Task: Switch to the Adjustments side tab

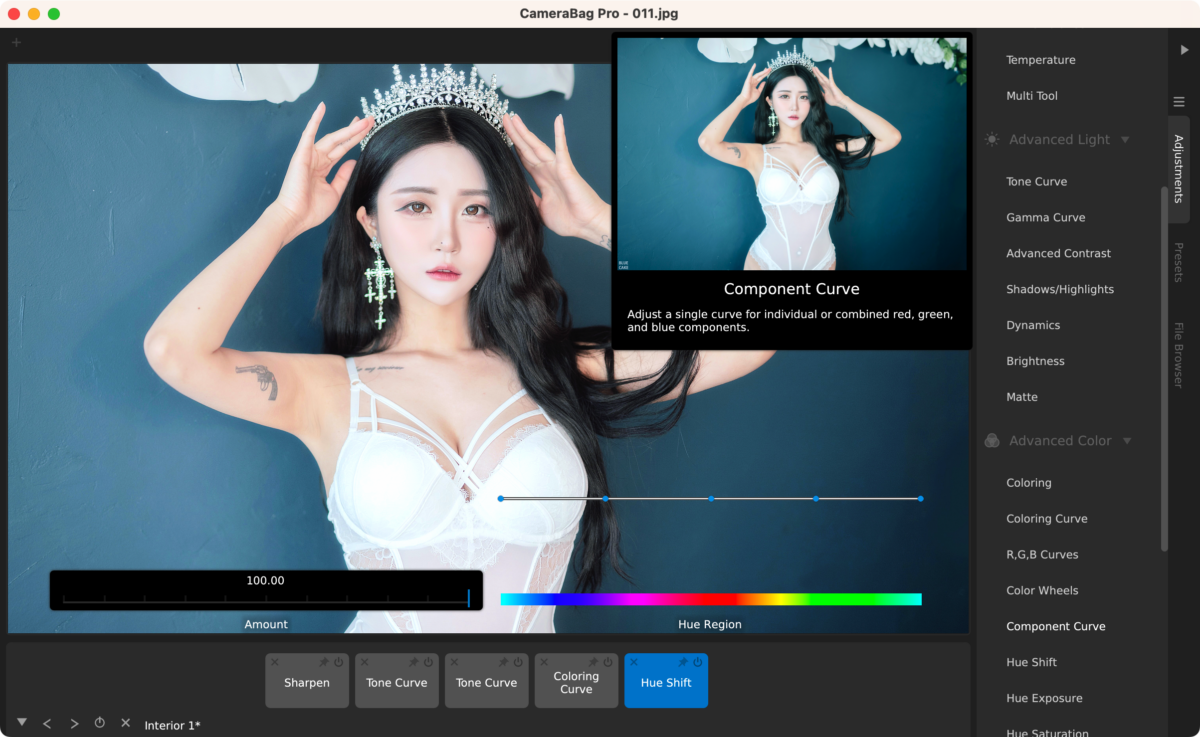Action: point(1179,169)
